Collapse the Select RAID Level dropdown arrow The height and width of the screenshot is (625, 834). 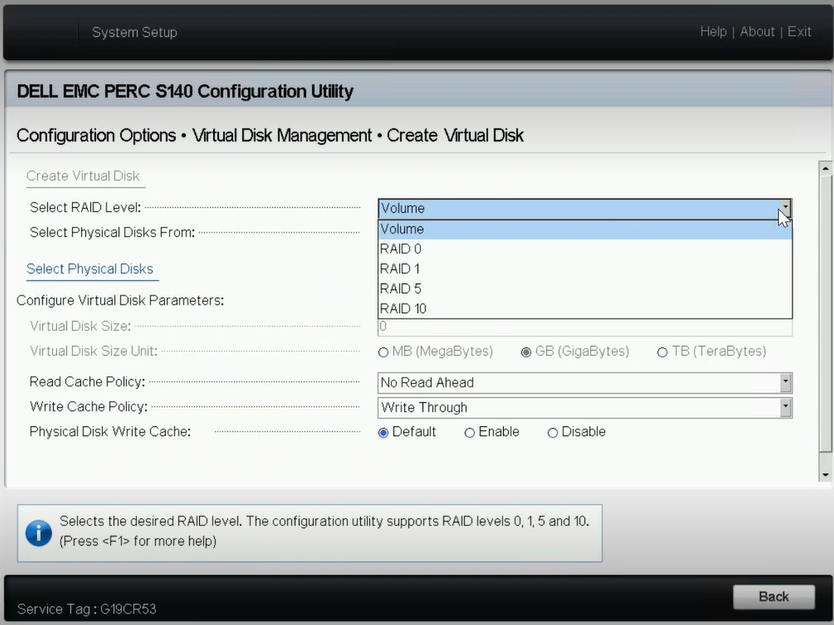pos(785,209)
